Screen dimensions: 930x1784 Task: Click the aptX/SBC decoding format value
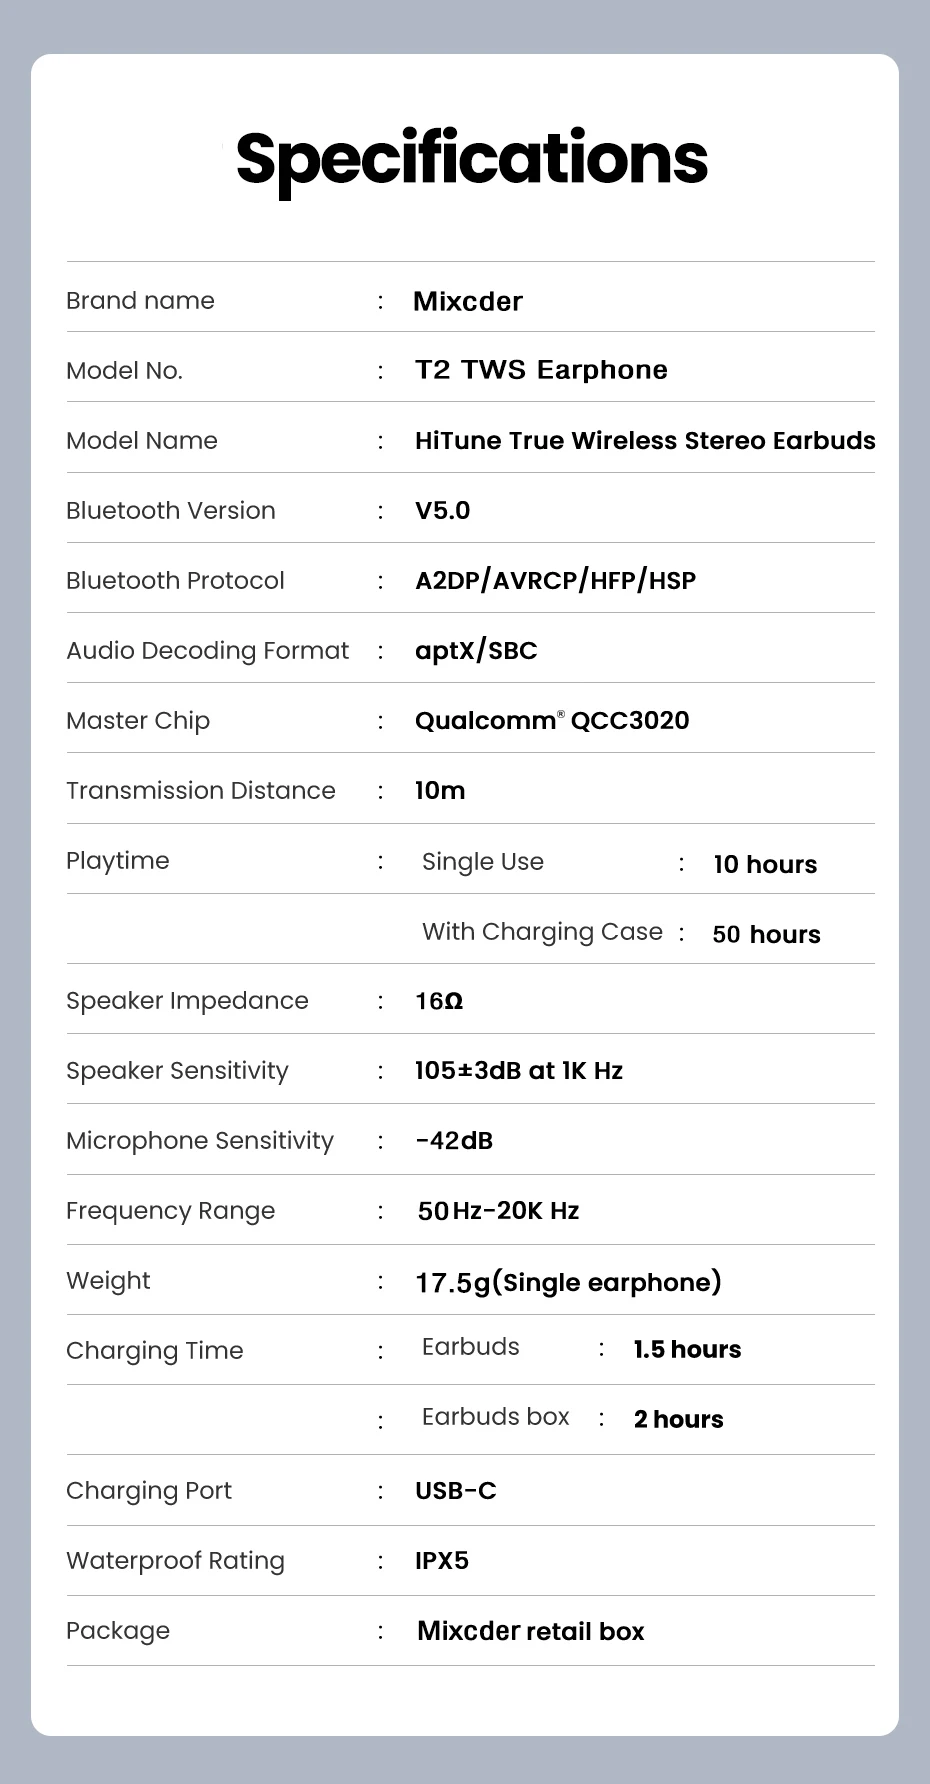[476, 651]
